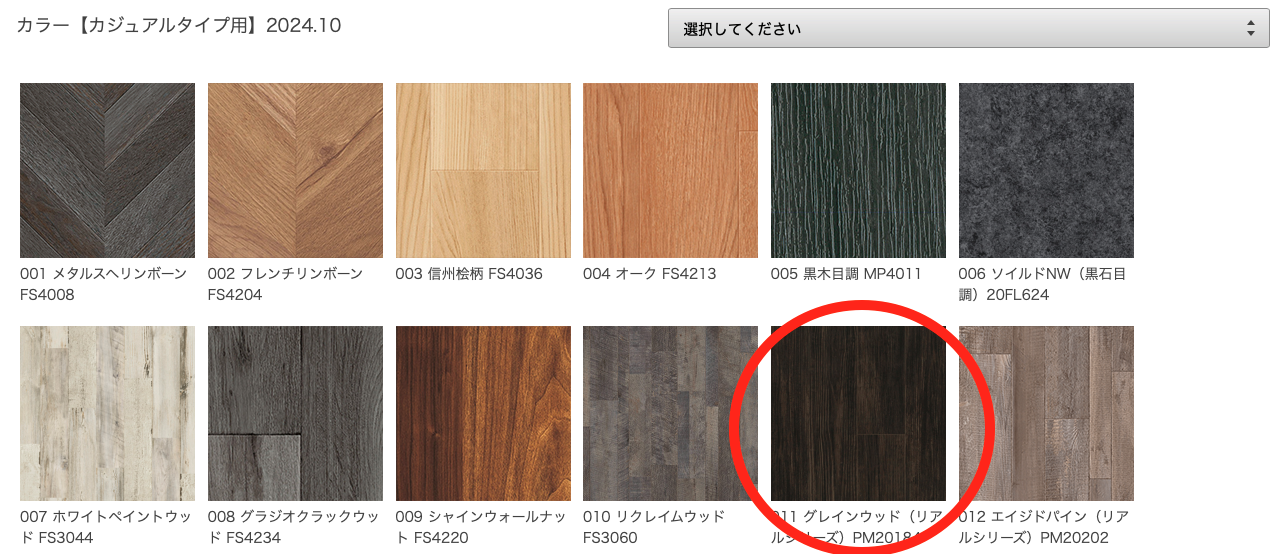Click the 009 シャインウォールナット FS4220 caption
The width and height of the screenshot is (1277, 554).
point(481,527)
